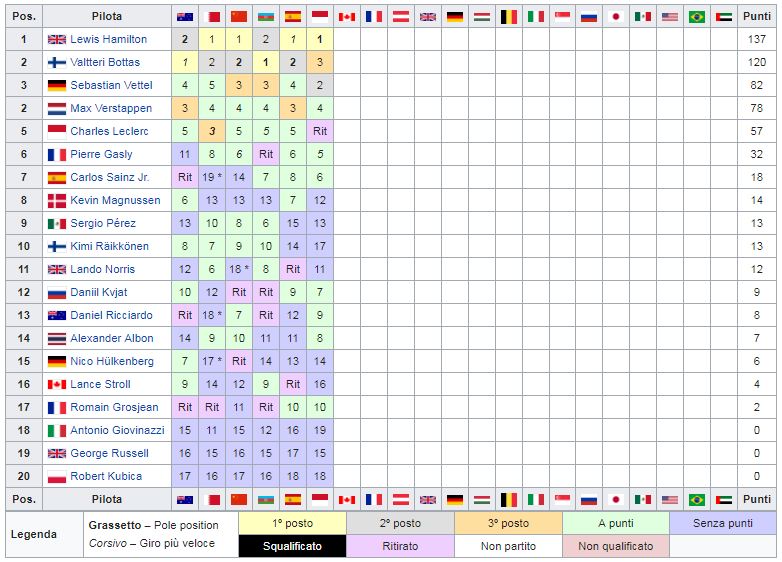Click the Brazilian flag in the bottom header row
The image size is (782, 562).
[x=697, y=500]
